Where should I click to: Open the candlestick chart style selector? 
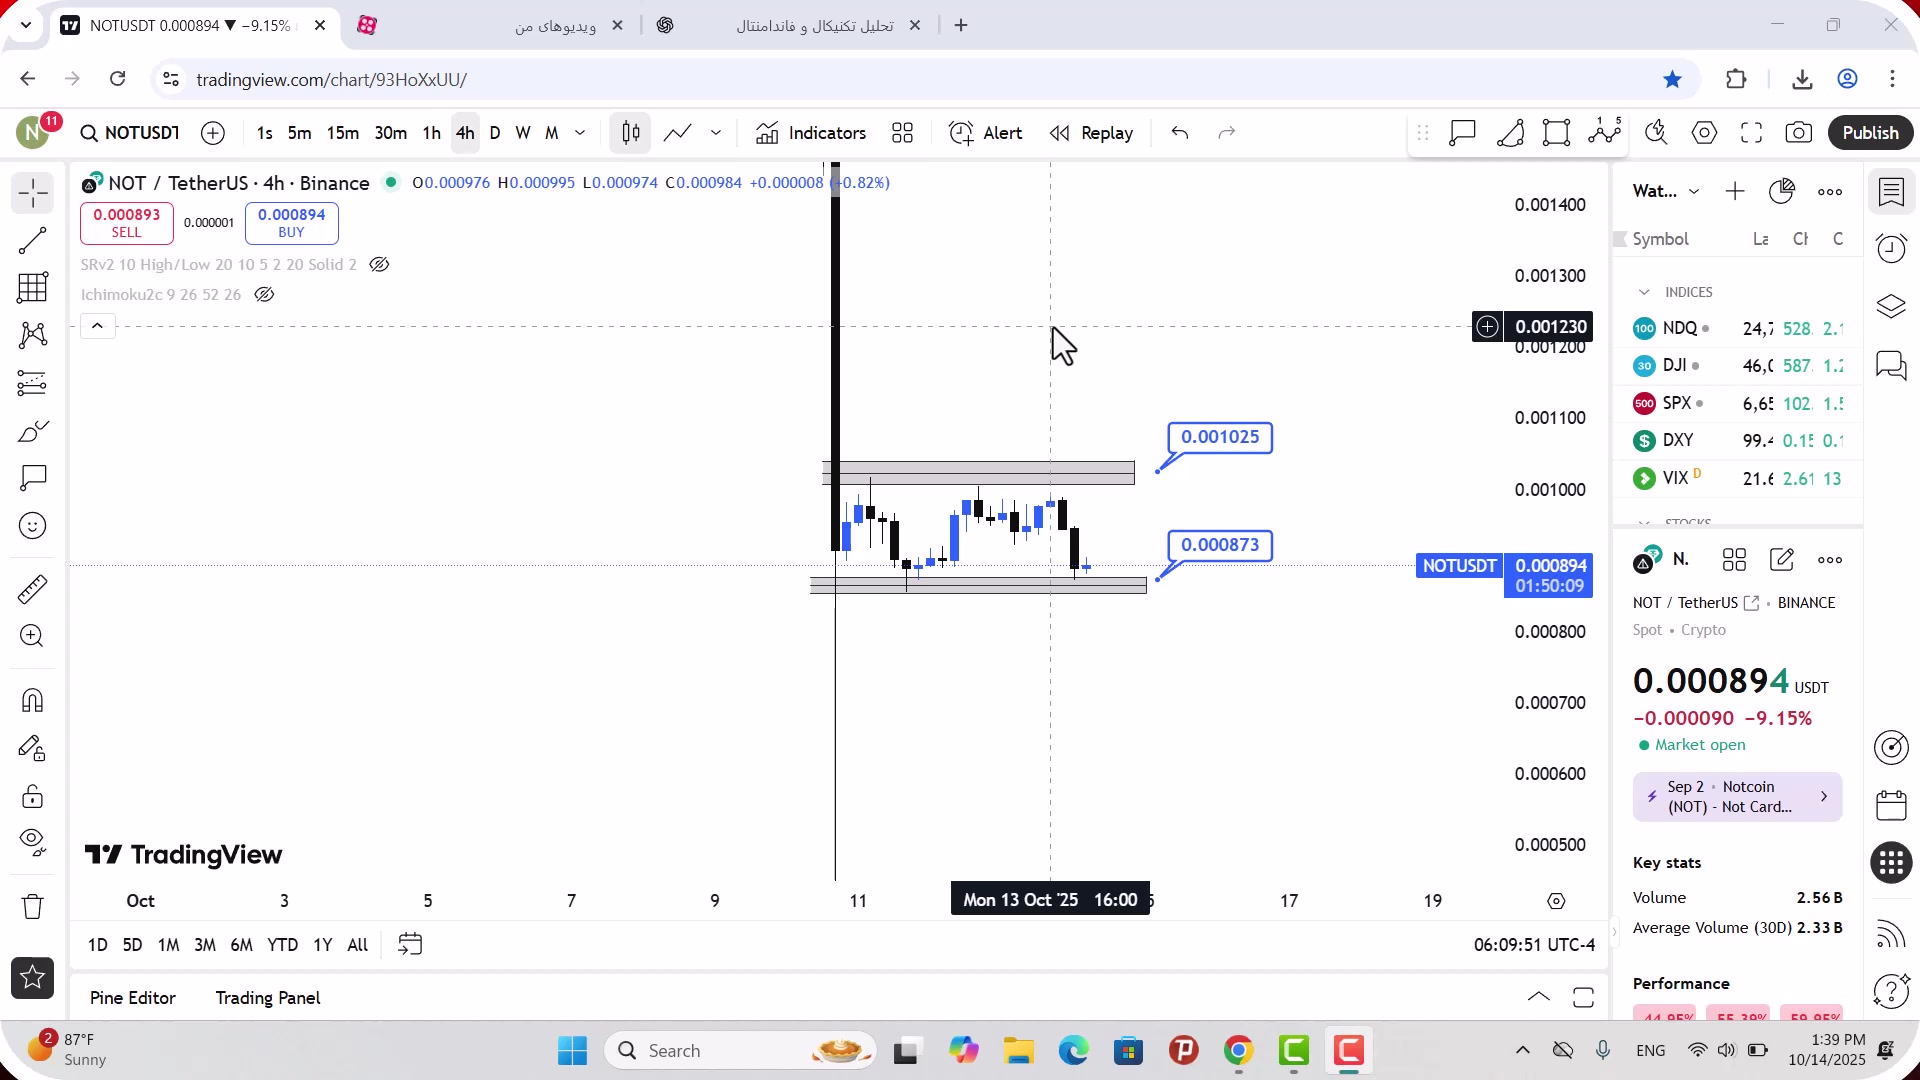(x=631, y=133)
